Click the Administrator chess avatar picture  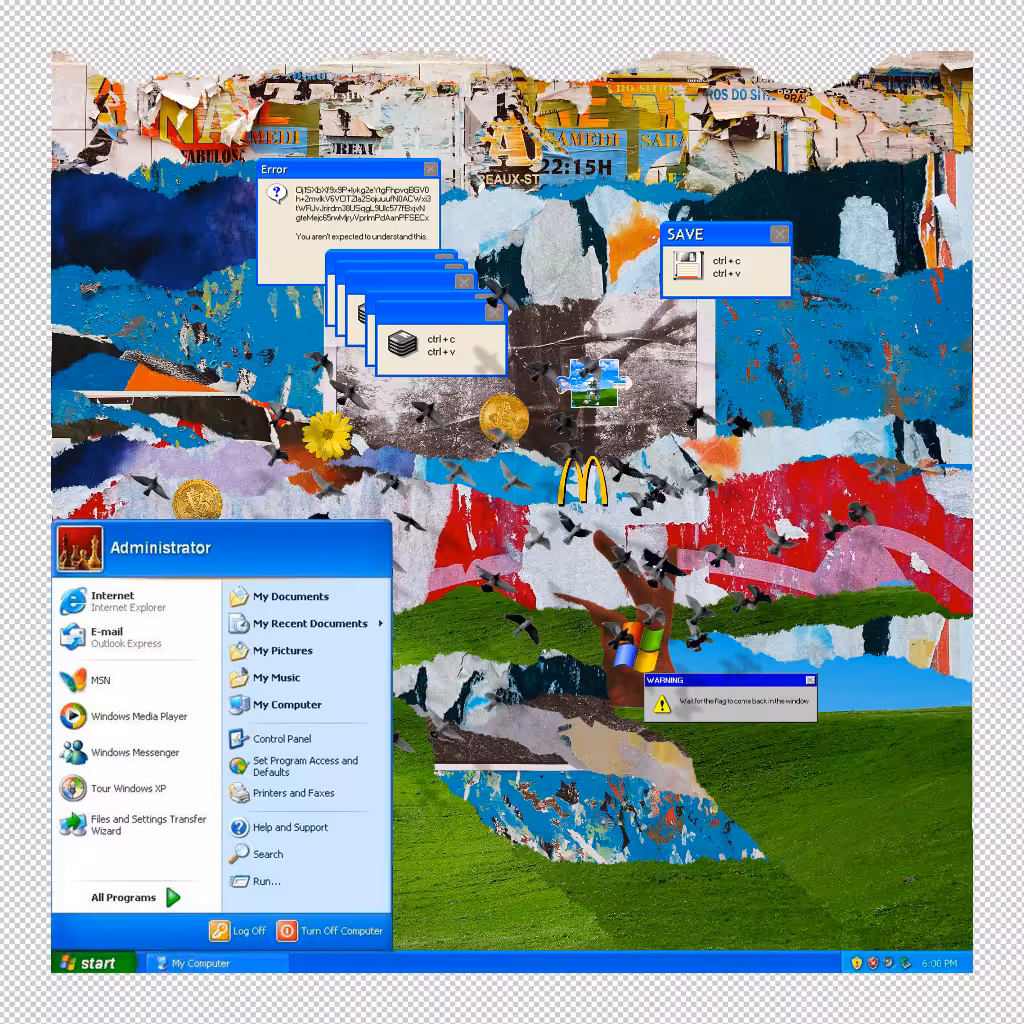80,549
